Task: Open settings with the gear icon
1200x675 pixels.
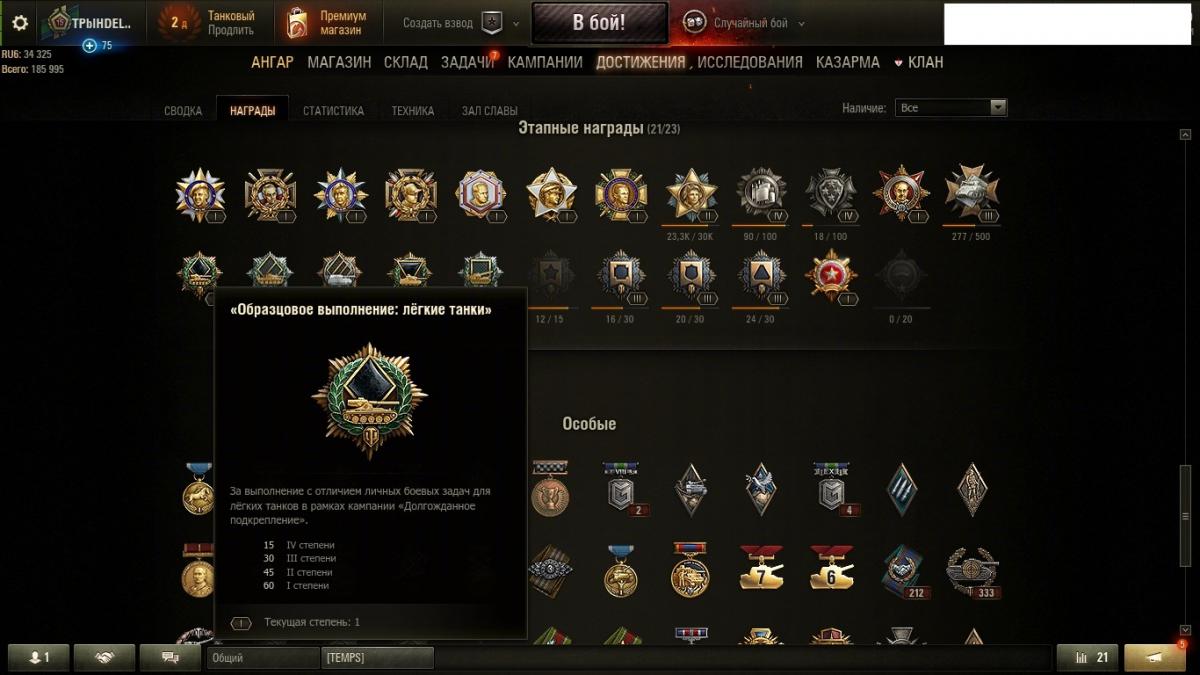Action: 20,22
